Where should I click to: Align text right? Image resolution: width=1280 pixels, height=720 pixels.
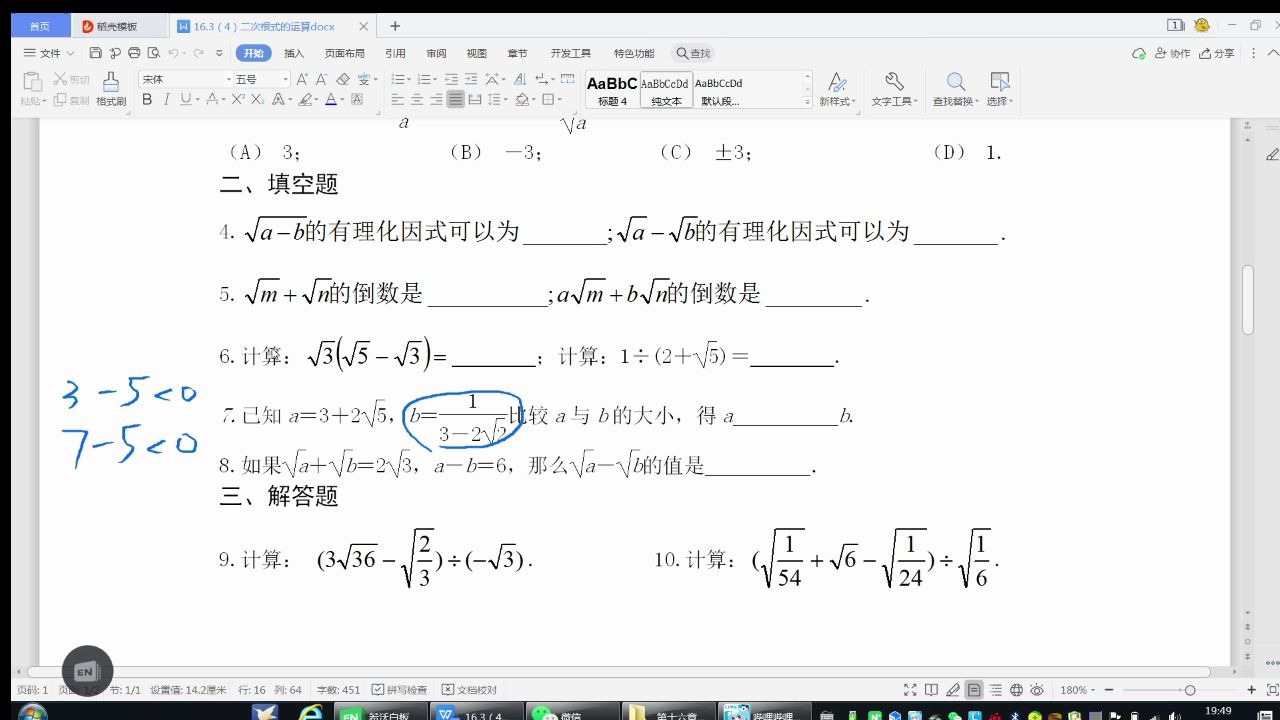coord(436,99)
